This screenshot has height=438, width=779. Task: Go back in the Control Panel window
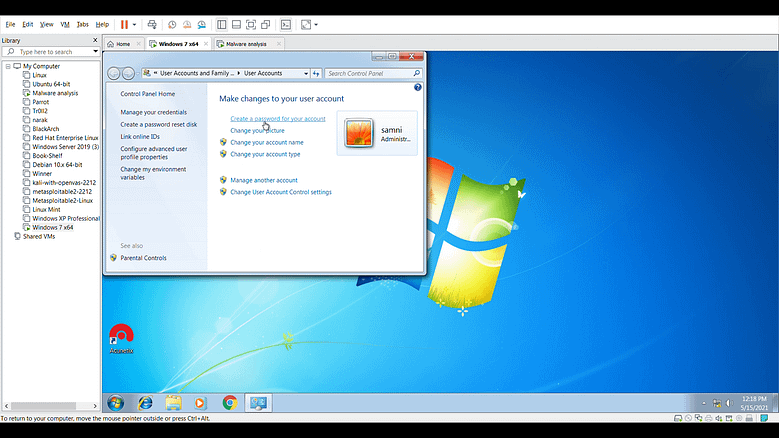(113, 73)
